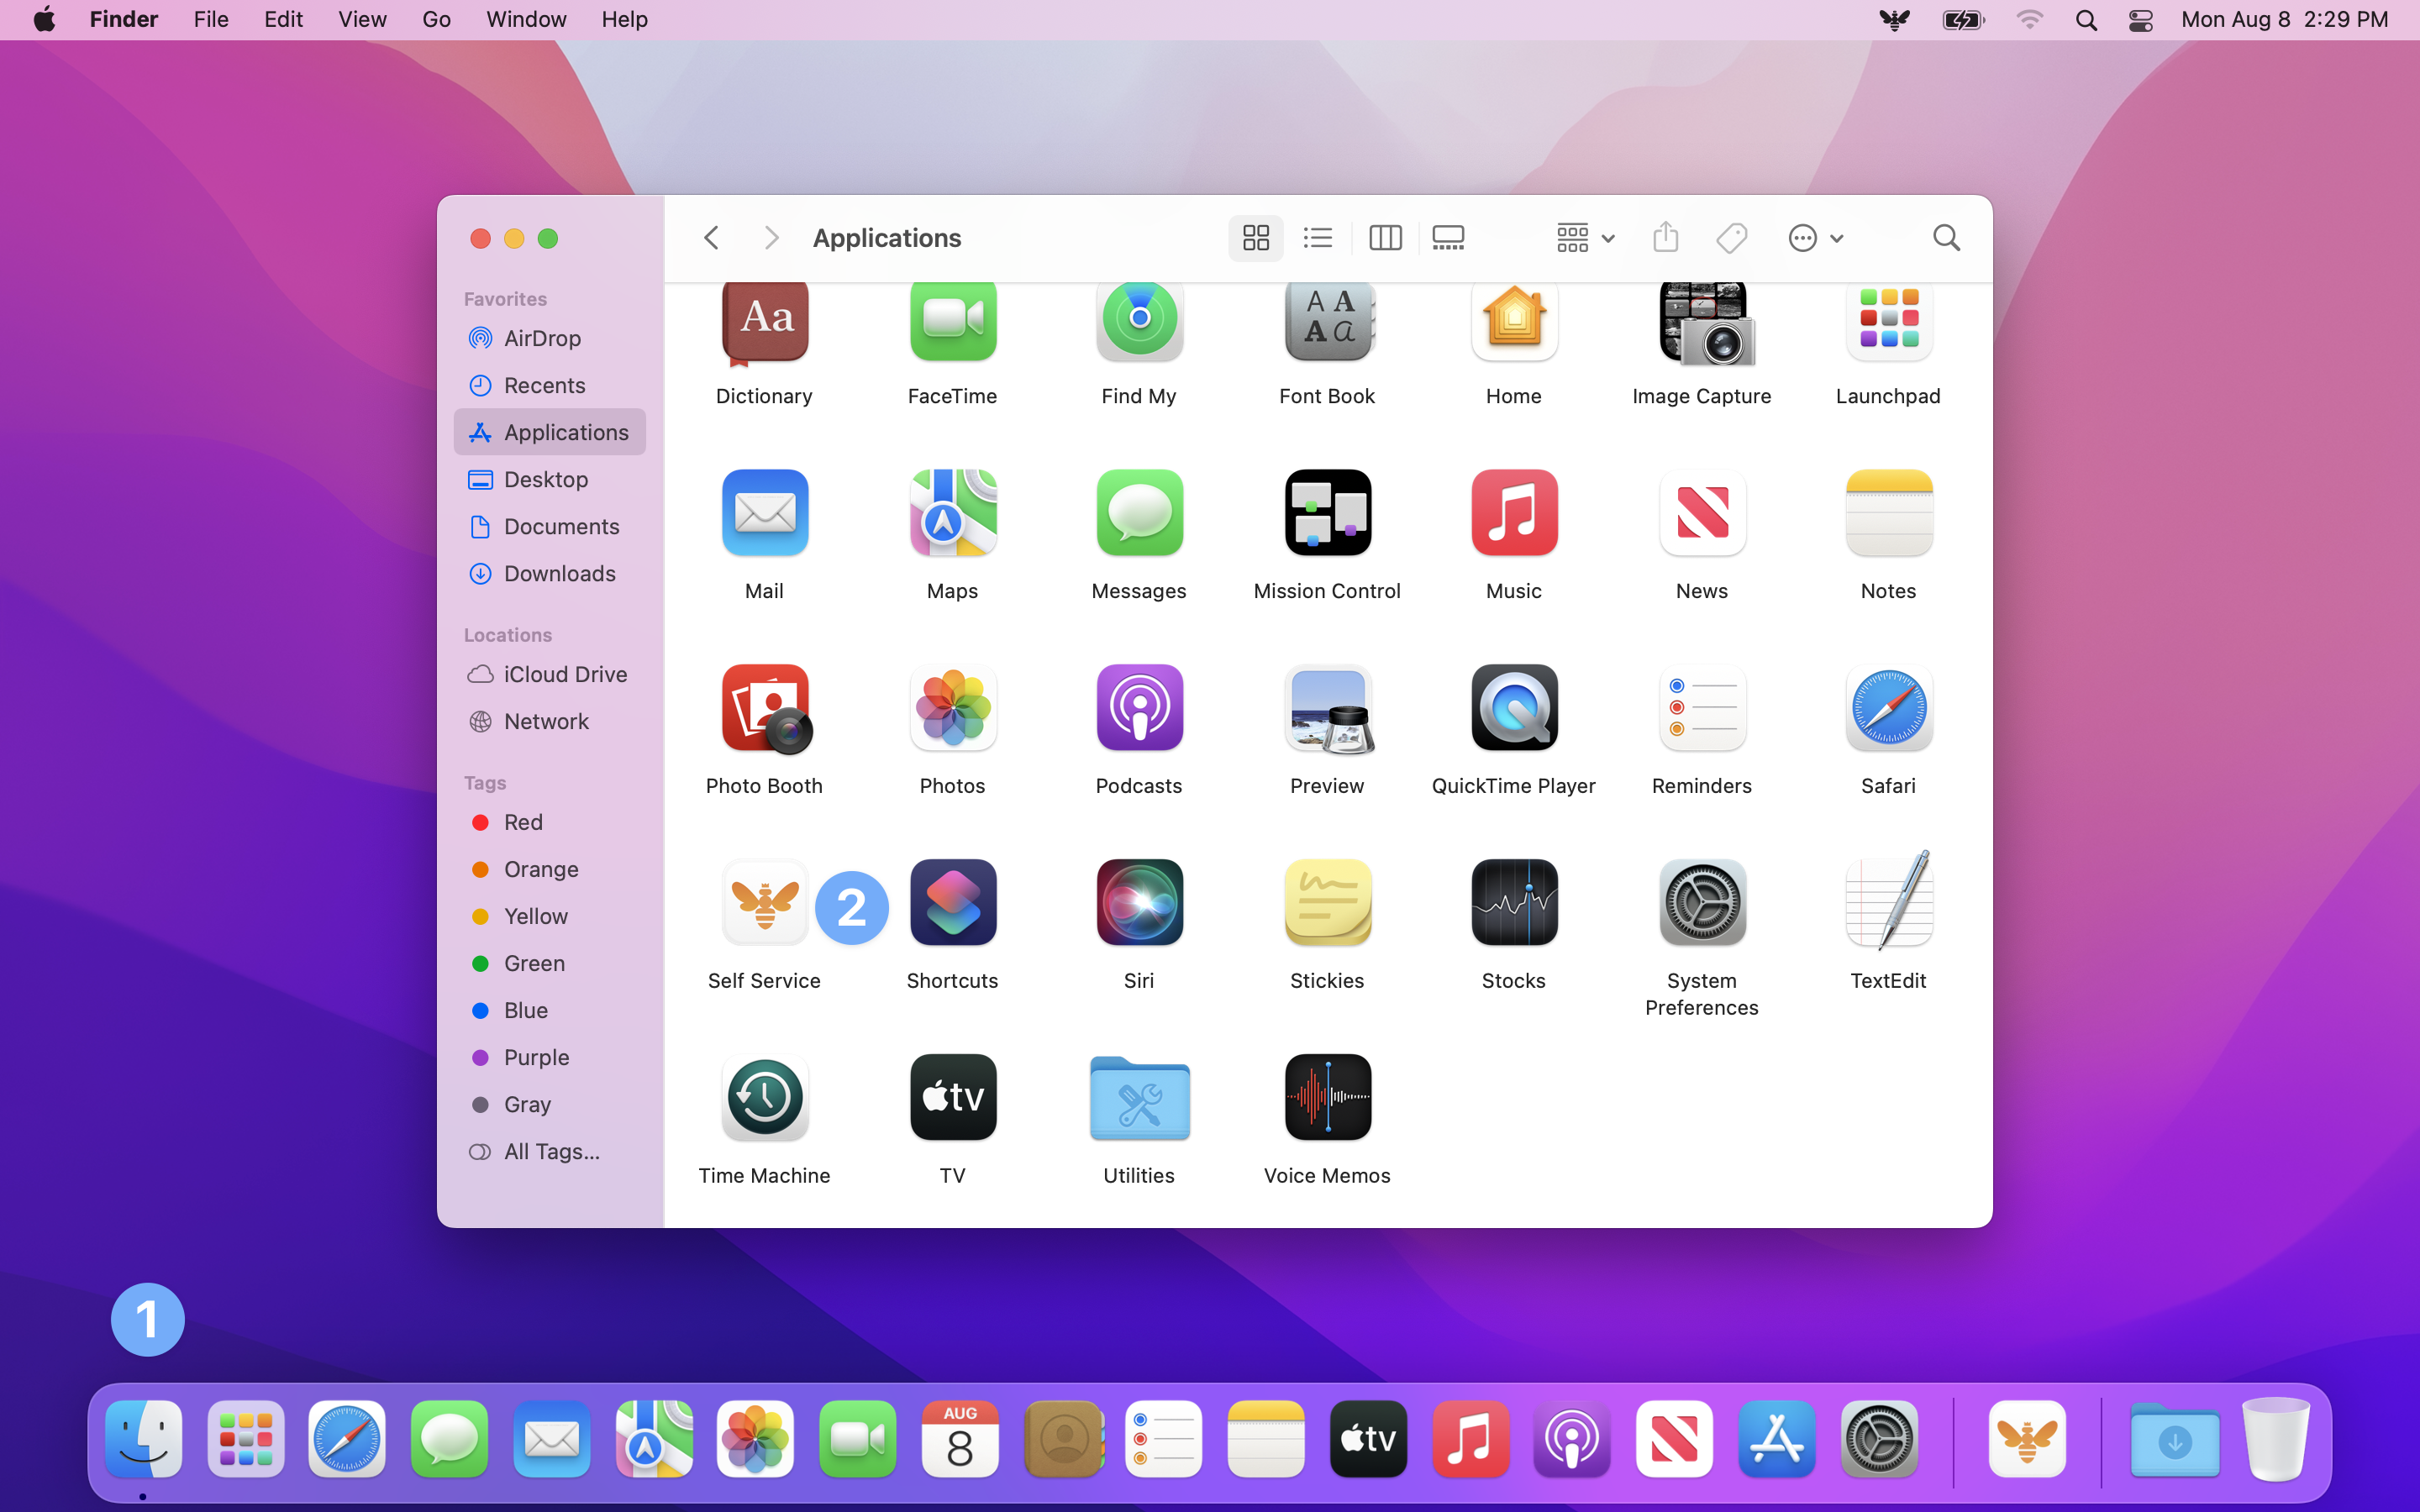Launch QuickTime Player from Applications
The image size is (2420, 1512).
click(x=1513, y=708)
